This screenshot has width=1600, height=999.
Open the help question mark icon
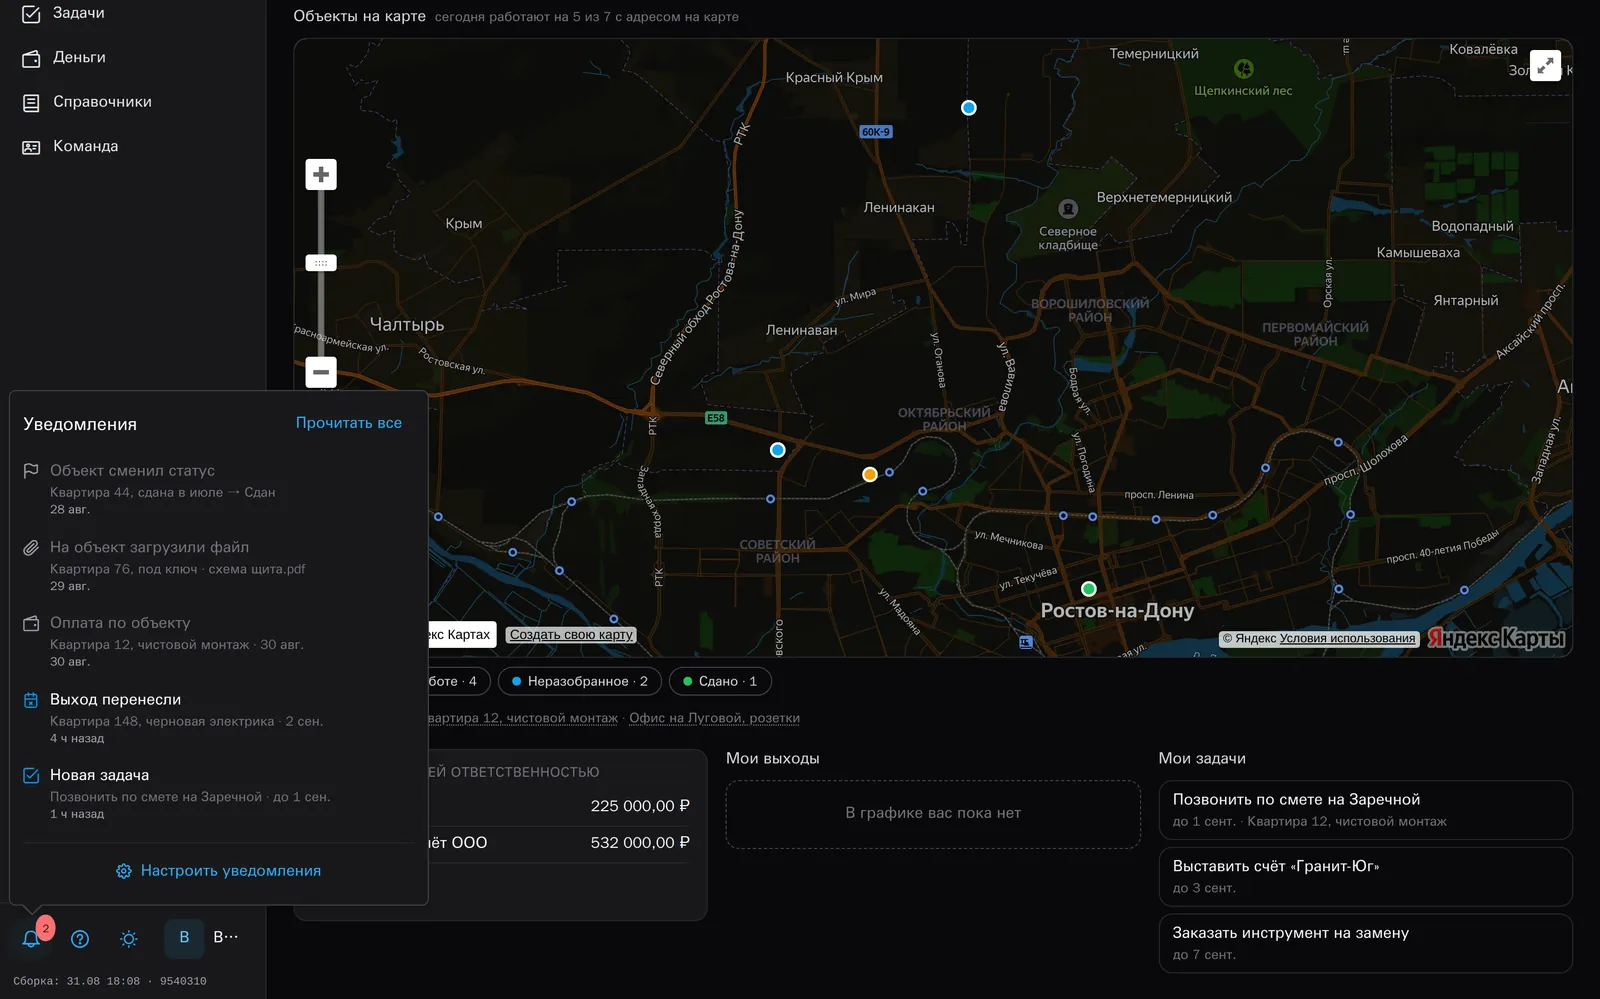click(80, 938)
